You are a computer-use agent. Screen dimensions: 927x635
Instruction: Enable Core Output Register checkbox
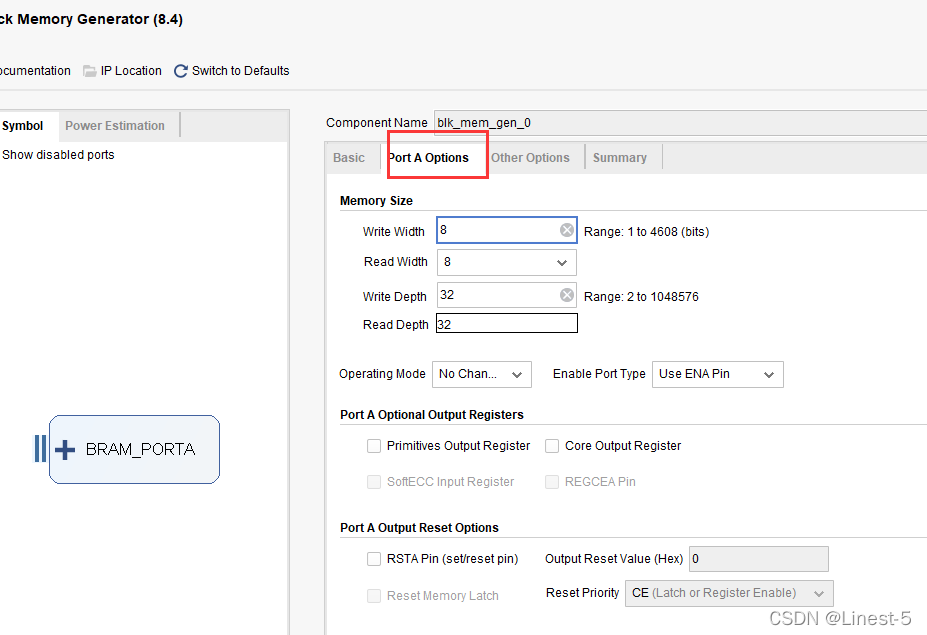[552, 446]
